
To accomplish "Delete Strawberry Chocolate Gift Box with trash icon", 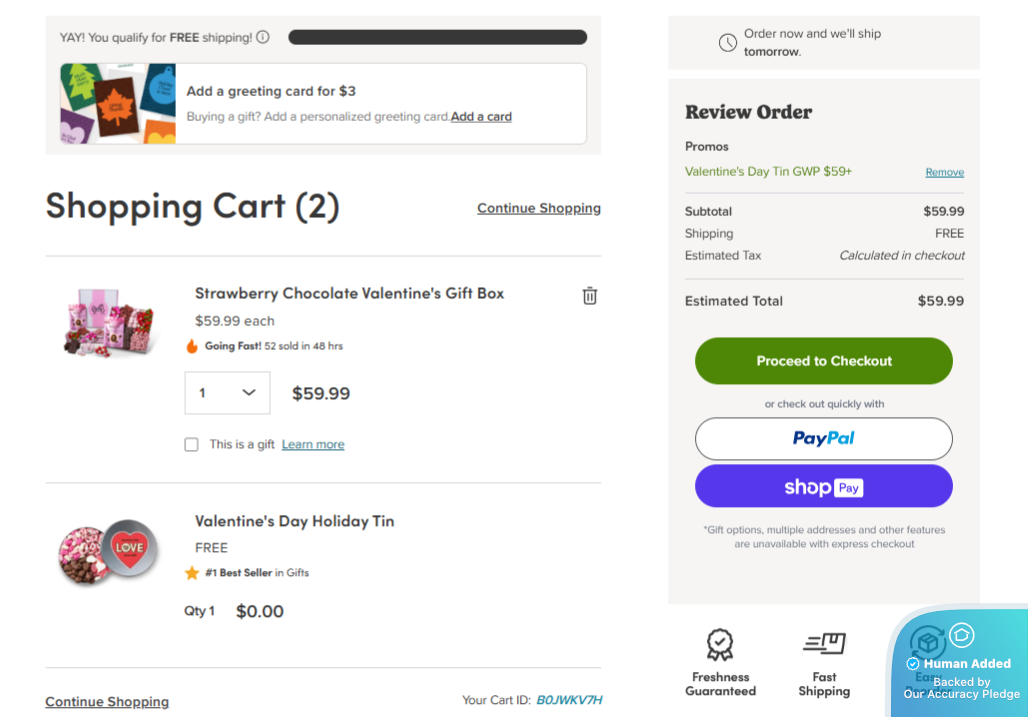I will click(x=590, y=295).
